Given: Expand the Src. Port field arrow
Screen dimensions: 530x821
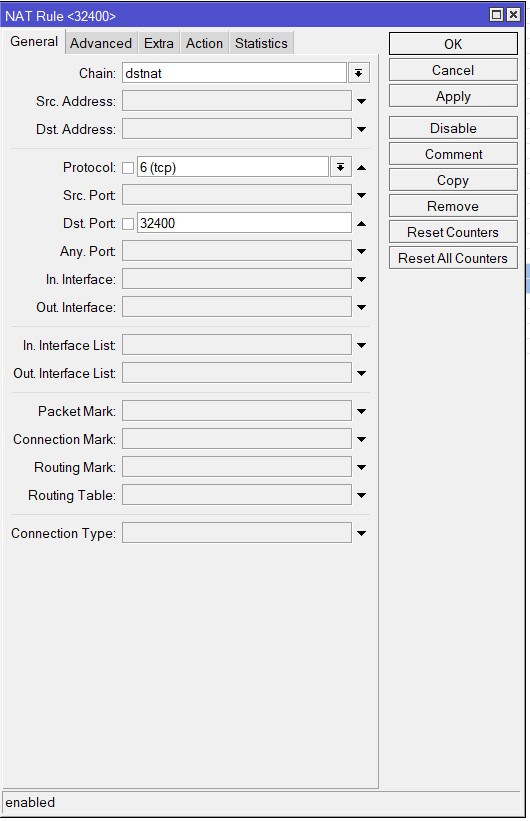Looking at the screenshot, I should click(x=361, y=195).
